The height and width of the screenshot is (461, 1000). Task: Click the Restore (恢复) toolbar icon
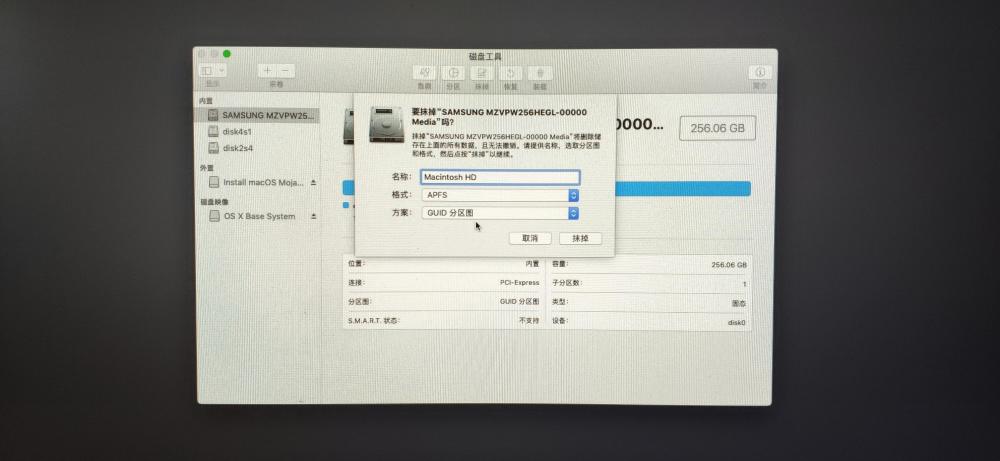pos(511,73)
